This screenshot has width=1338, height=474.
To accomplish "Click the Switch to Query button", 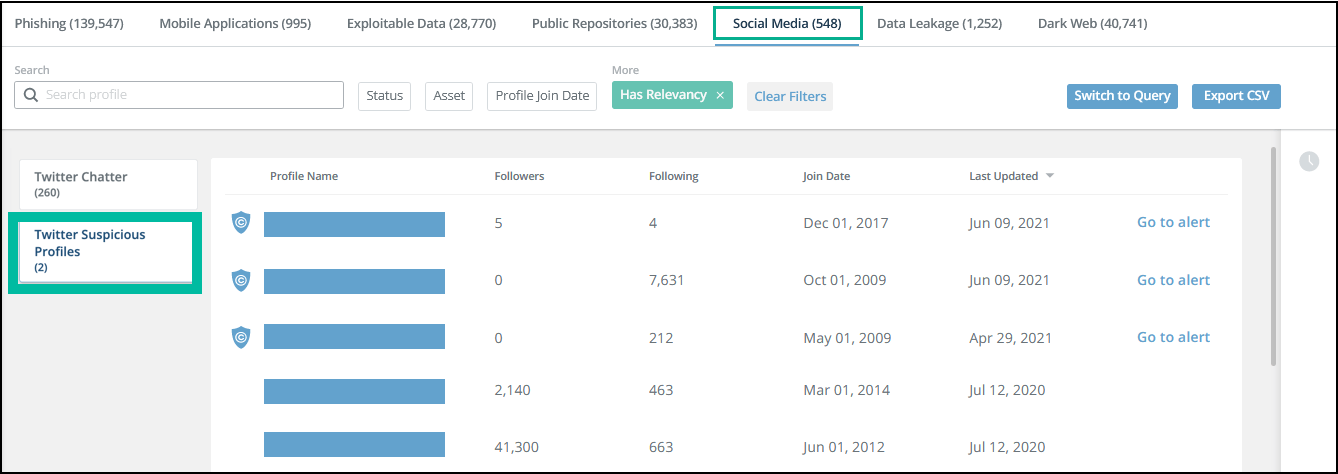I will coord(1122,96).
